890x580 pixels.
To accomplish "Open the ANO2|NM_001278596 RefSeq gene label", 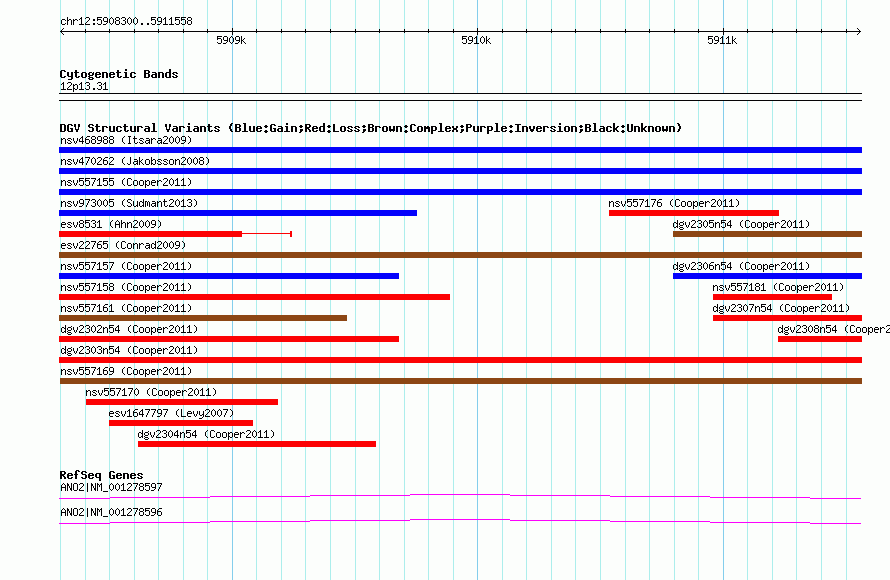I will (x=111, y=512).
